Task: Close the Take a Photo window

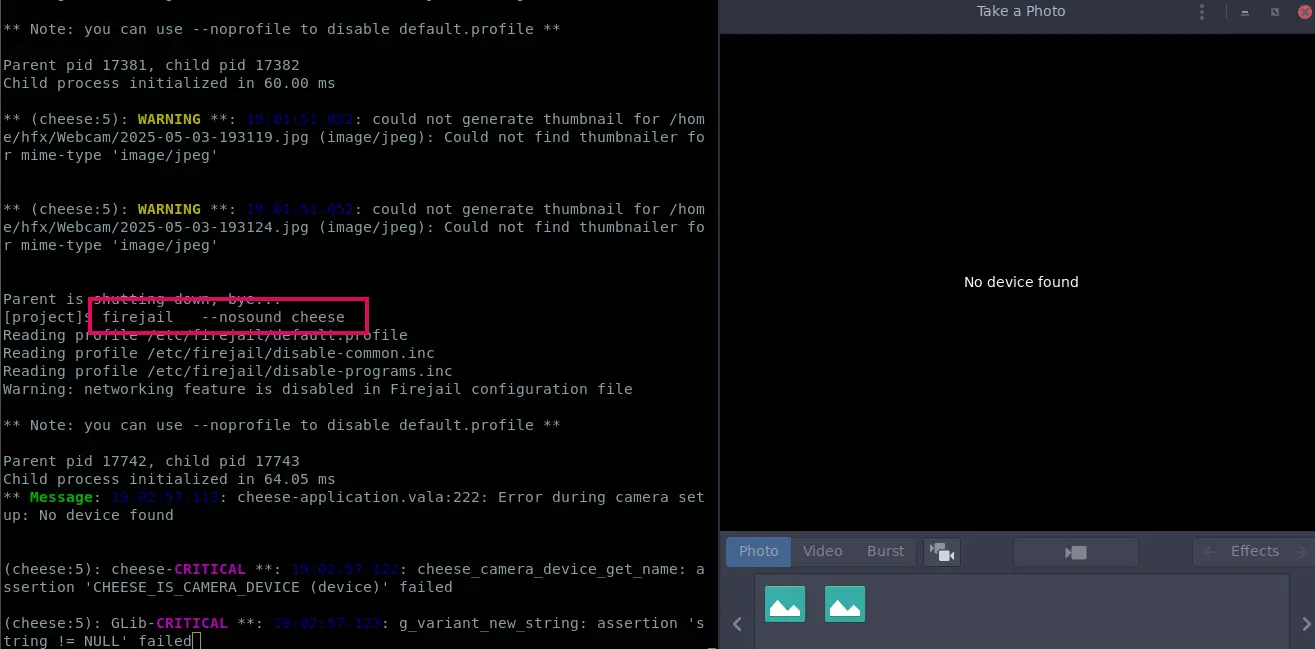Action: [x=1303, y=12]
